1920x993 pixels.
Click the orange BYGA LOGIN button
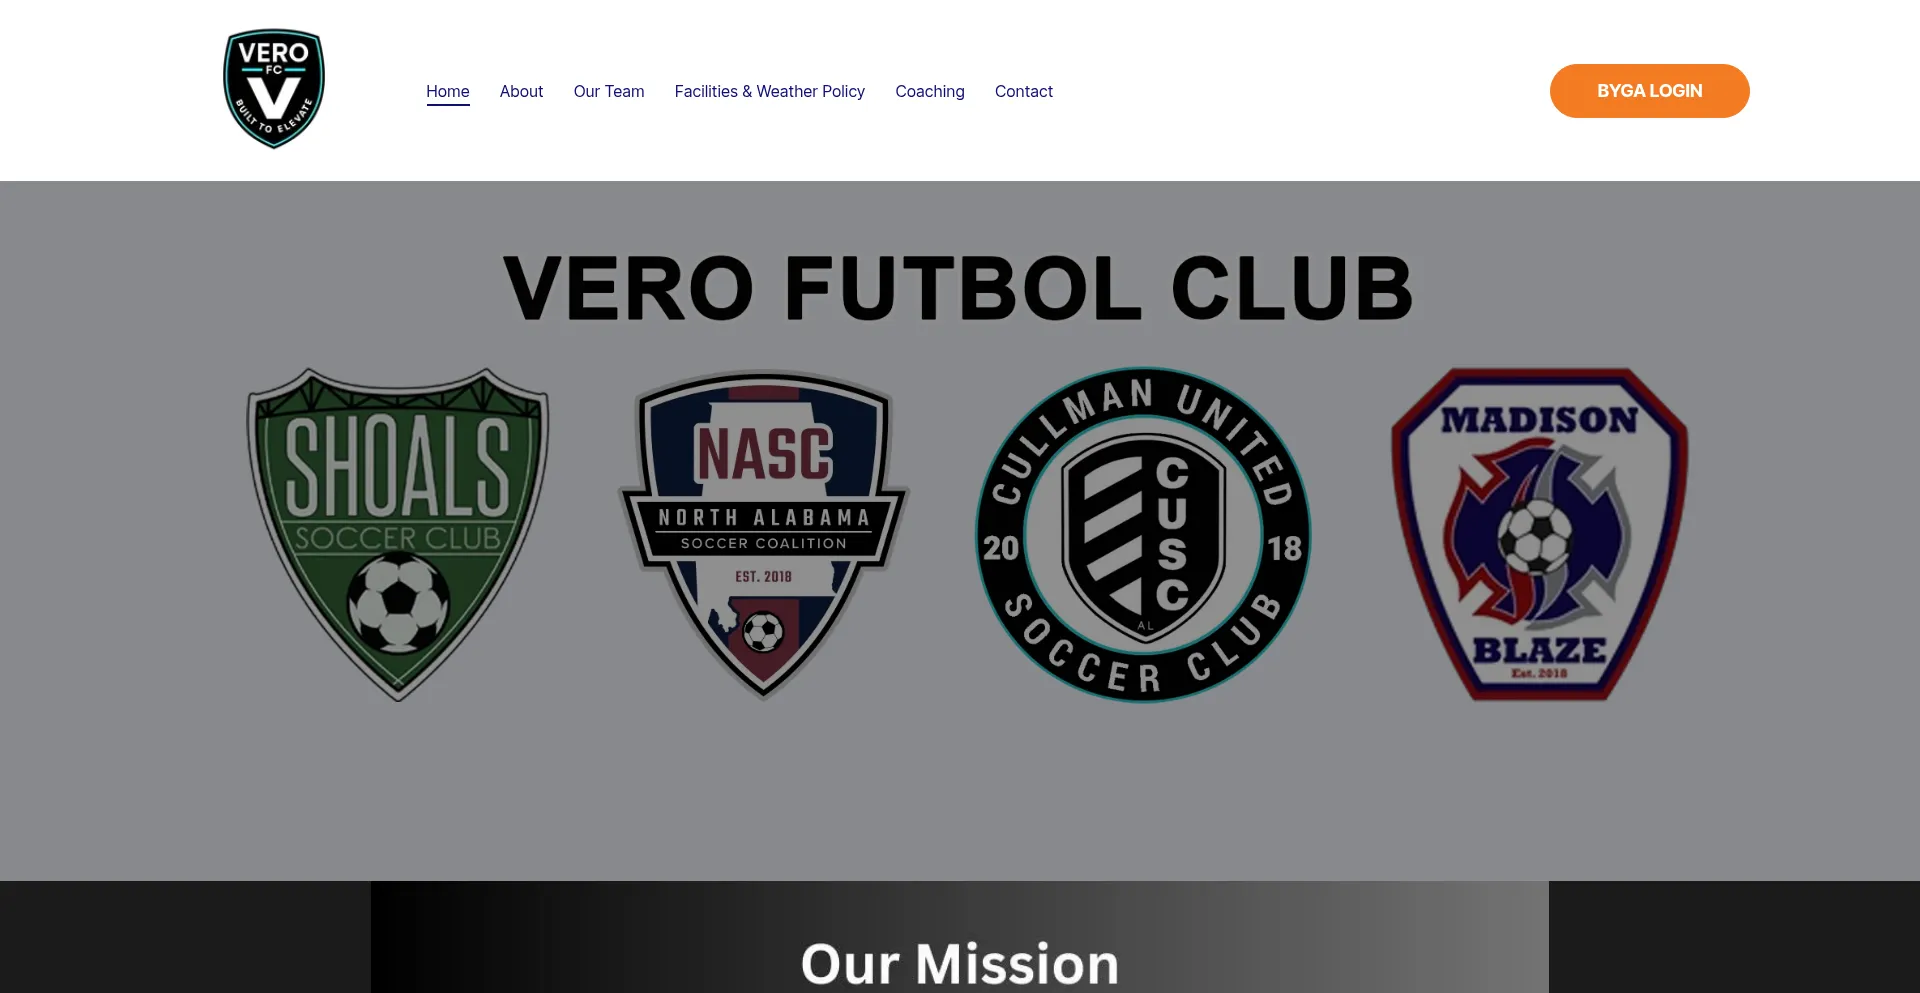point(1650,91)
